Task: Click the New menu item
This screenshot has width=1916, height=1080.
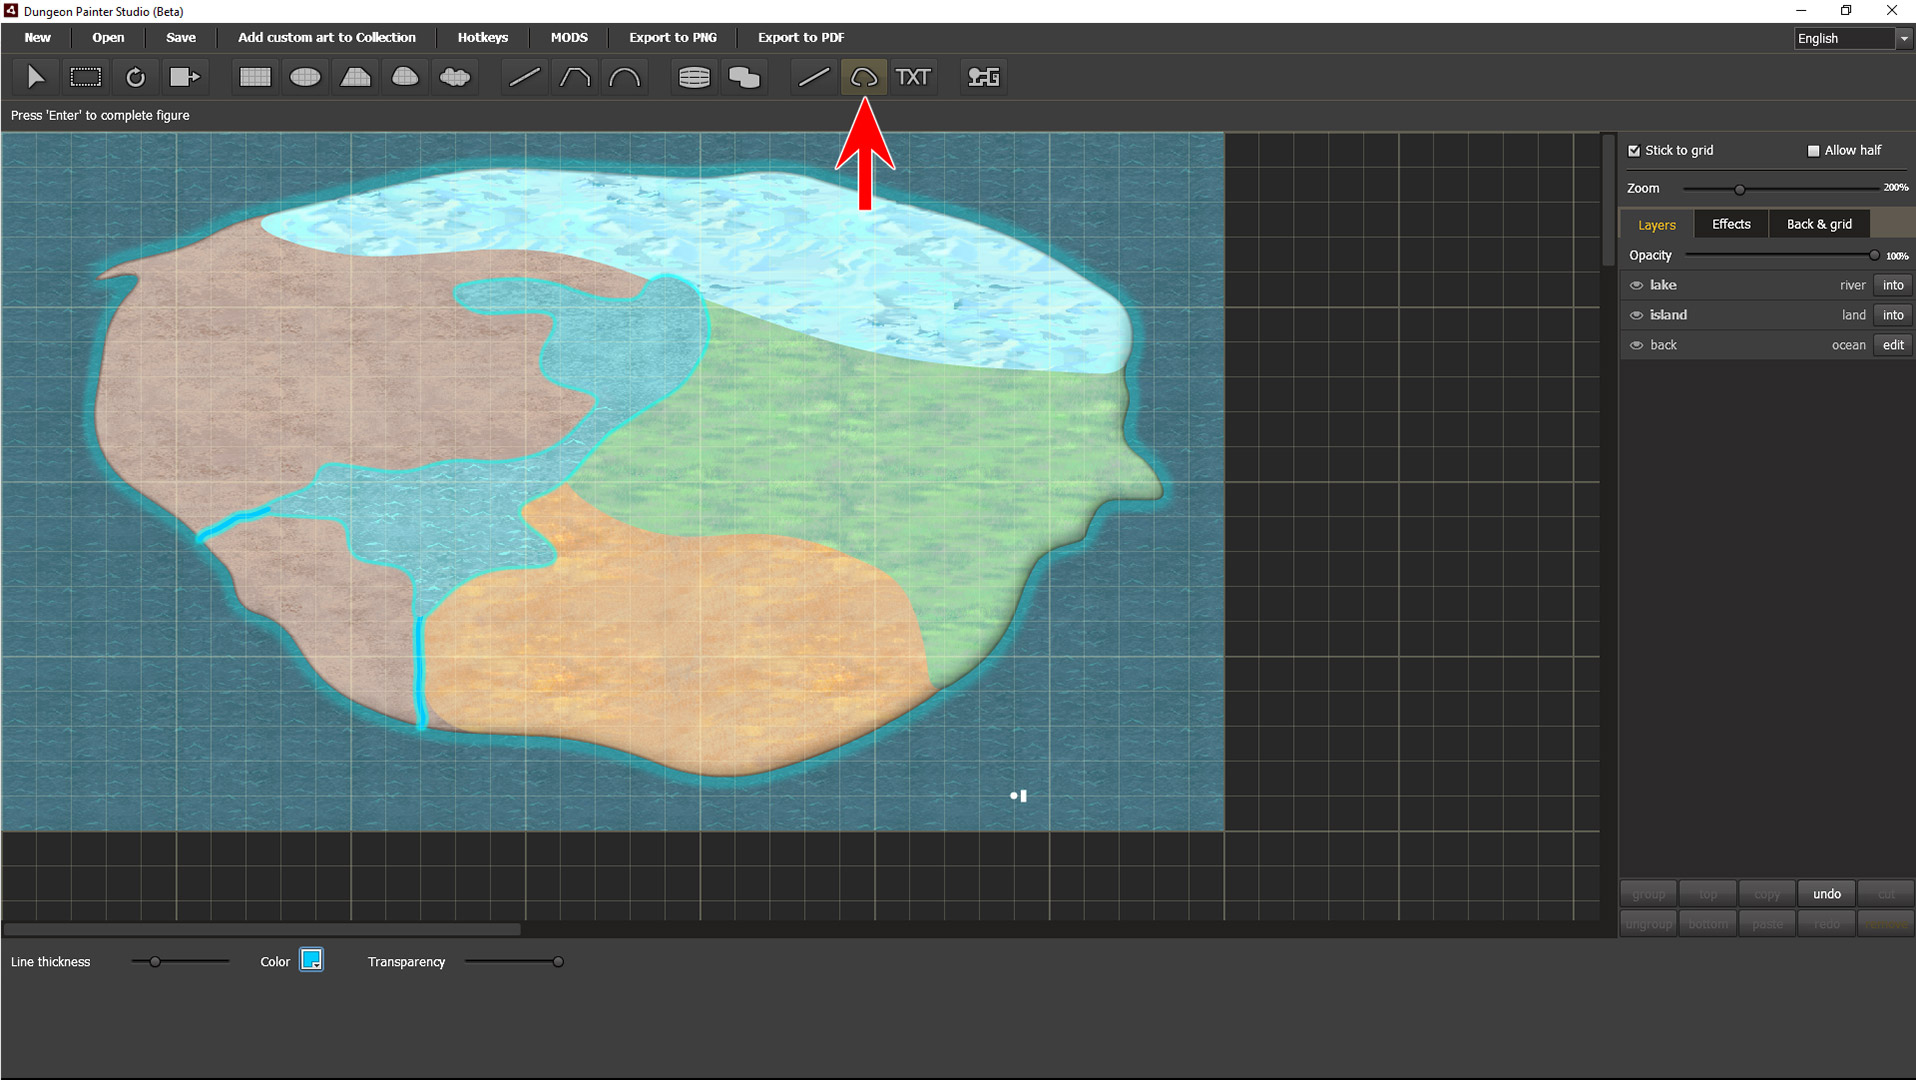Action: click(38, 37)
